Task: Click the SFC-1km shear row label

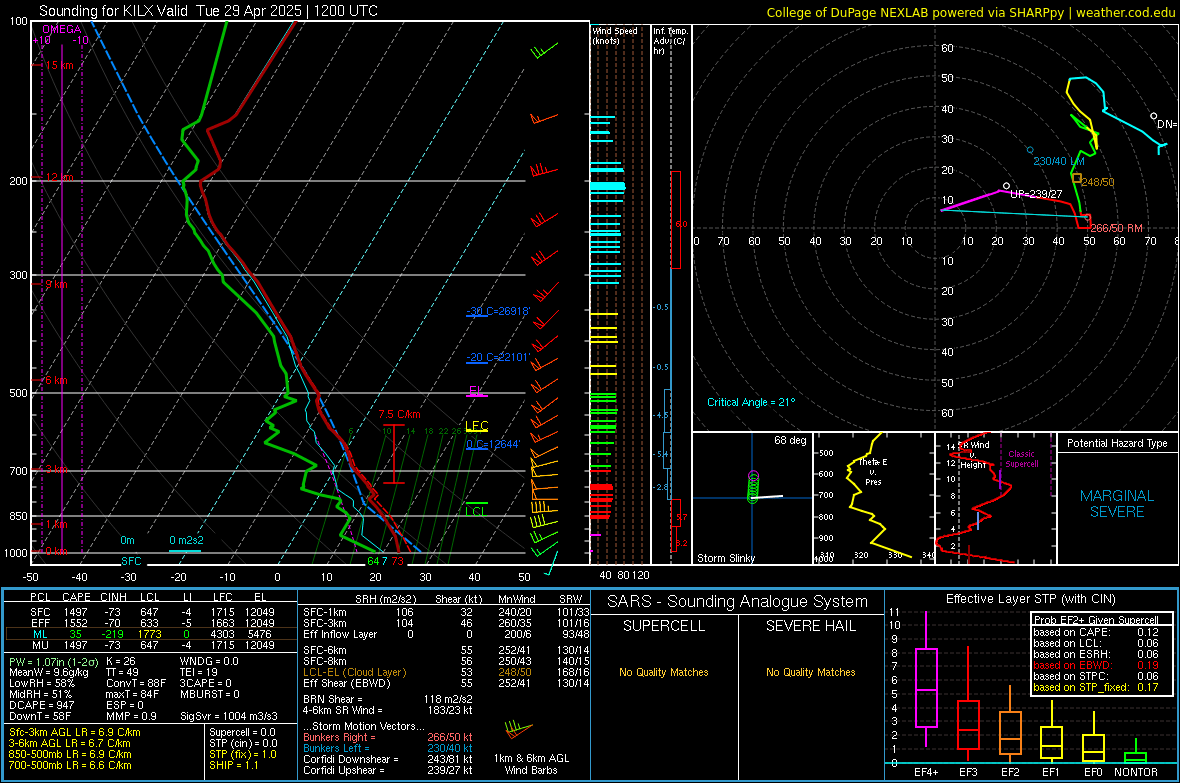Action: coord(325,613)
